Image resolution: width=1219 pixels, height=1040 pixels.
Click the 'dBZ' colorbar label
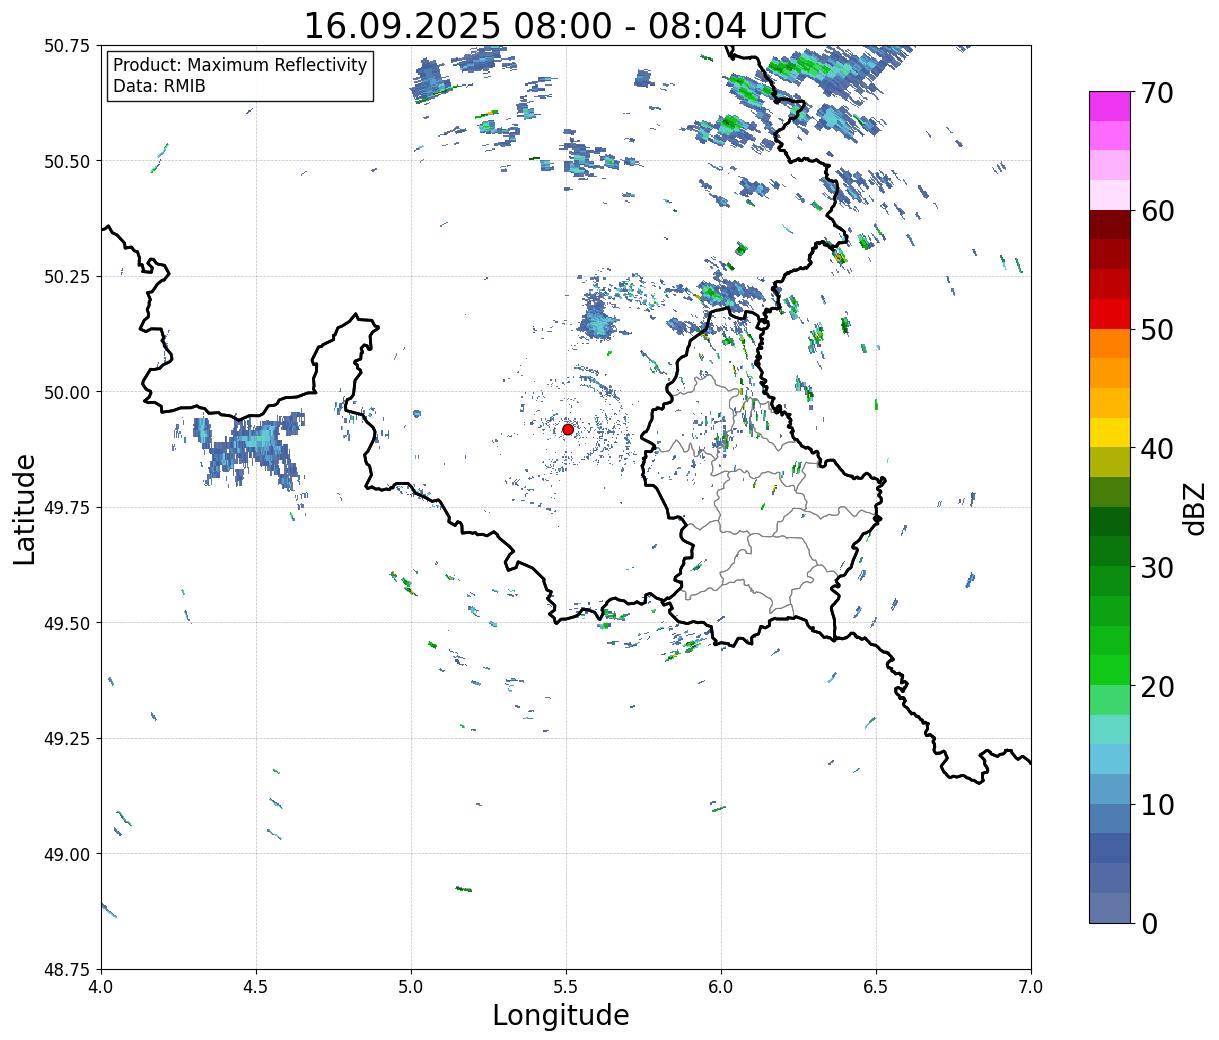coord(1194,507)
